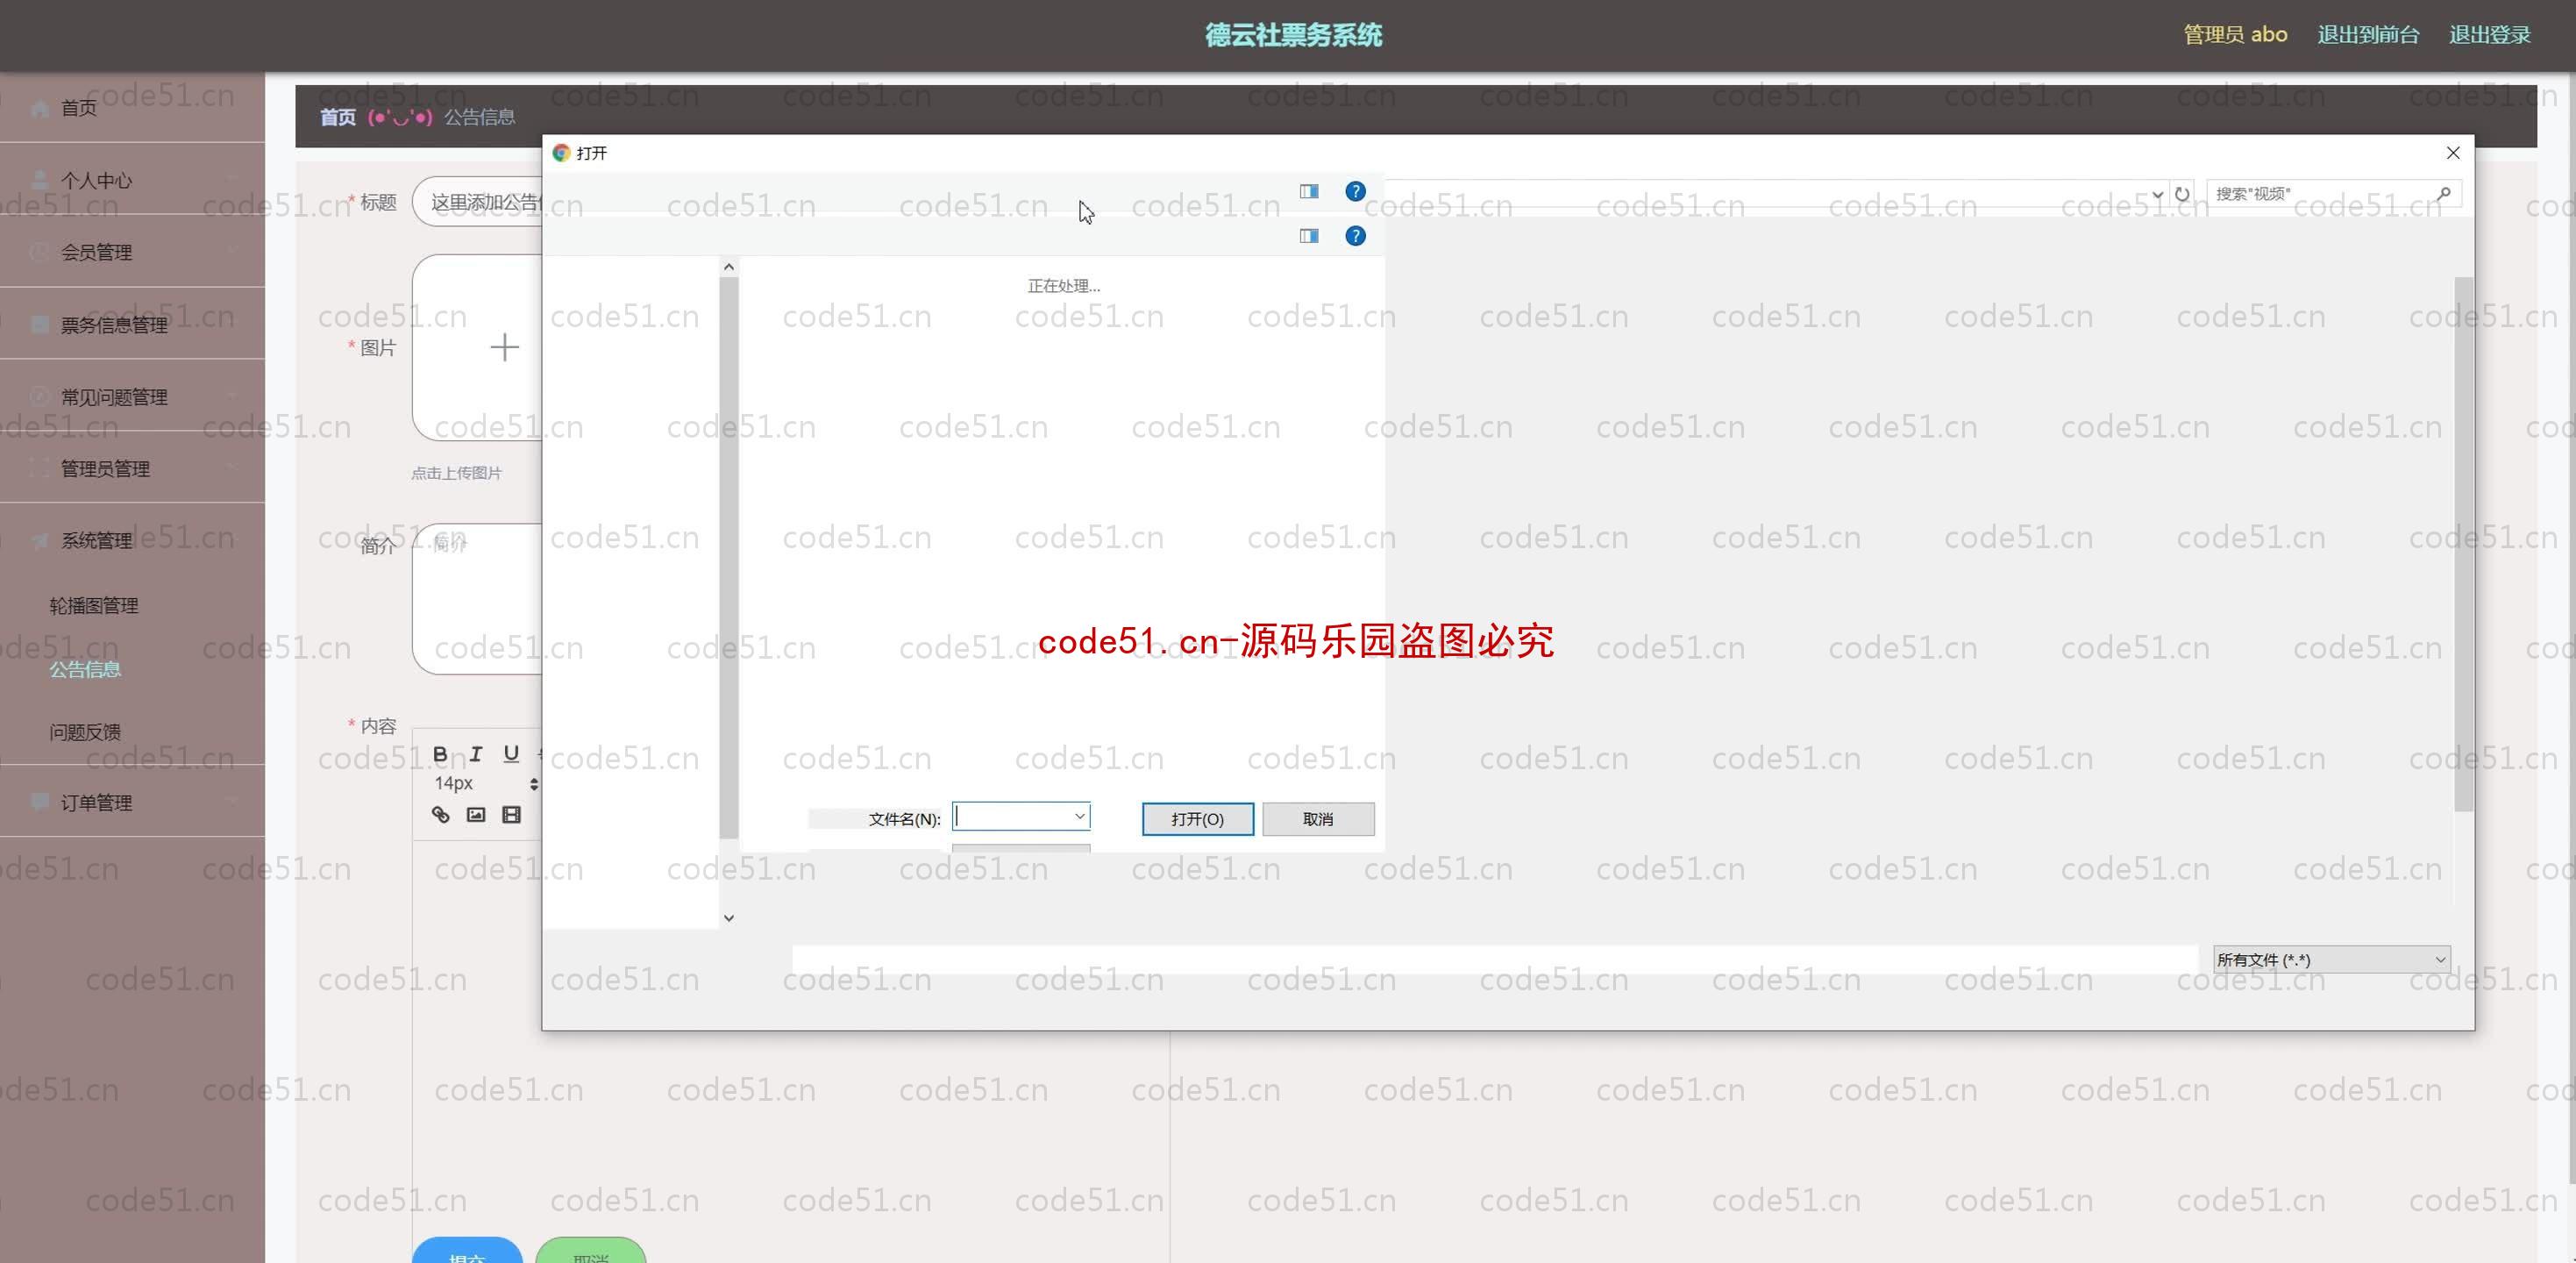Click the magnifier icon in the dialog search box
Image resolution: width=2576 pixels, height=1263 pixels.
tap(2443, 194)
